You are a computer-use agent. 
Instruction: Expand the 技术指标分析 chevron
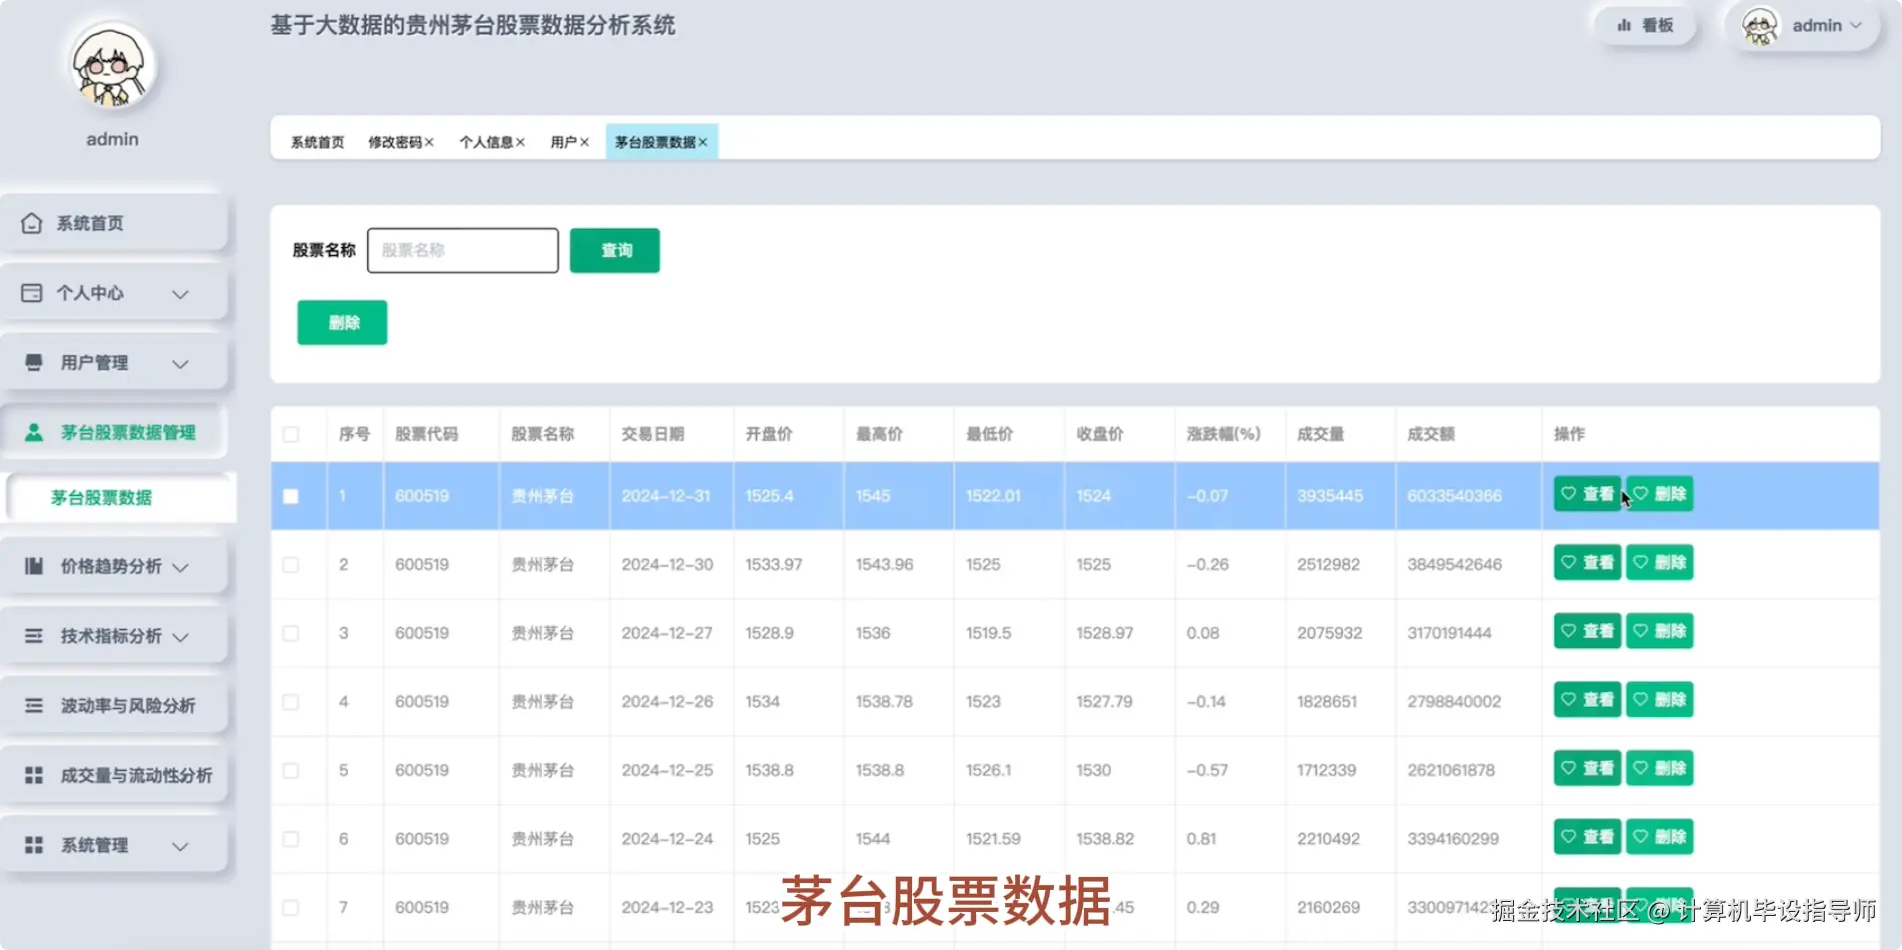point(180,637)
